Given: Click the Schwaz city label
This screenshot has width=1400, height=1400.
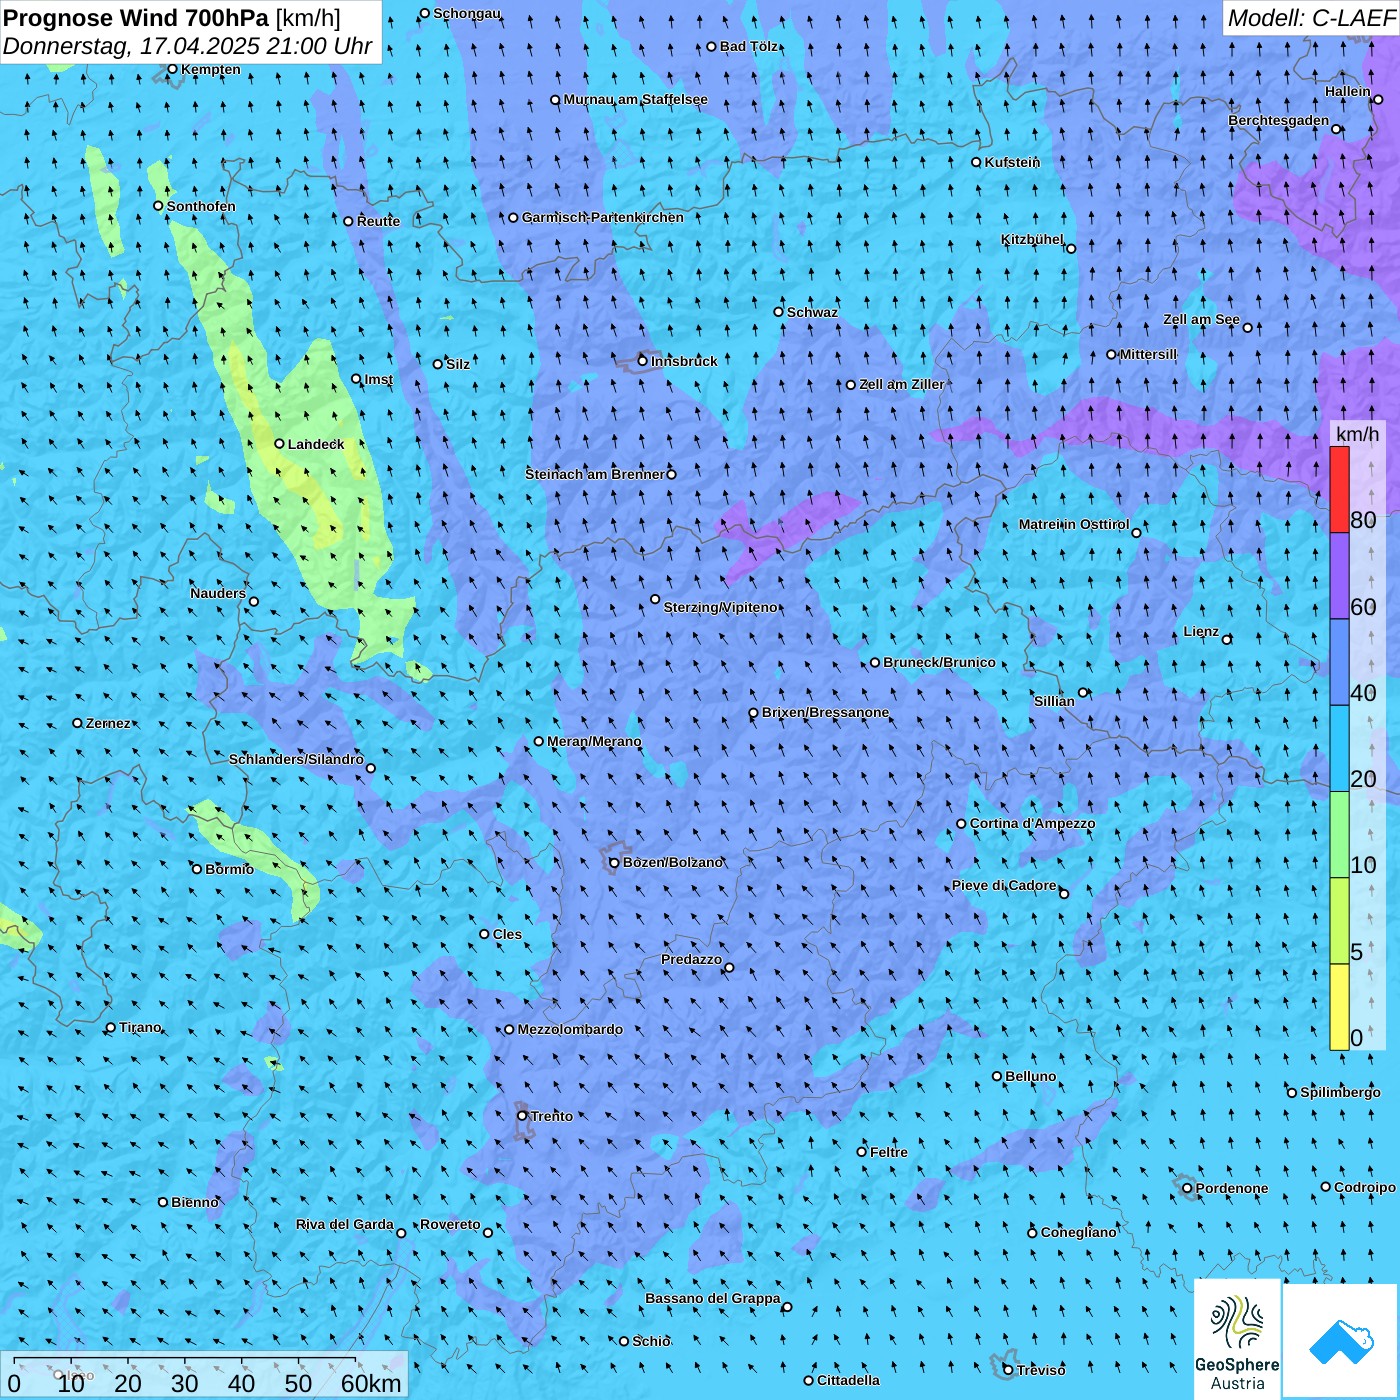Looking at the screenshot, I should tap(812, 312).
